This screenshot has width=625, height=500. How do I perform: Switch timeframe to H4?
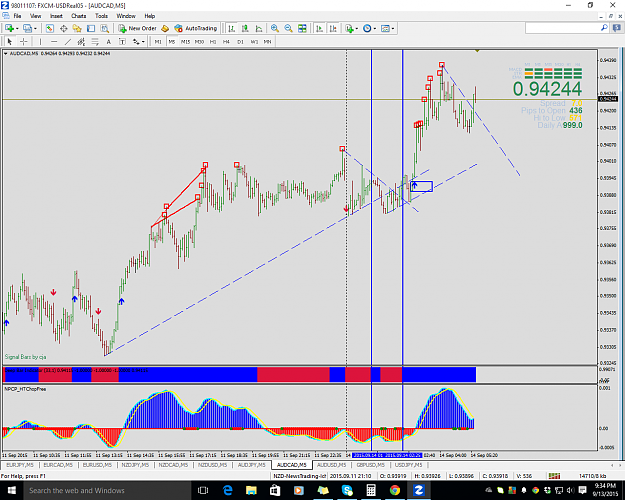point(226,41)
